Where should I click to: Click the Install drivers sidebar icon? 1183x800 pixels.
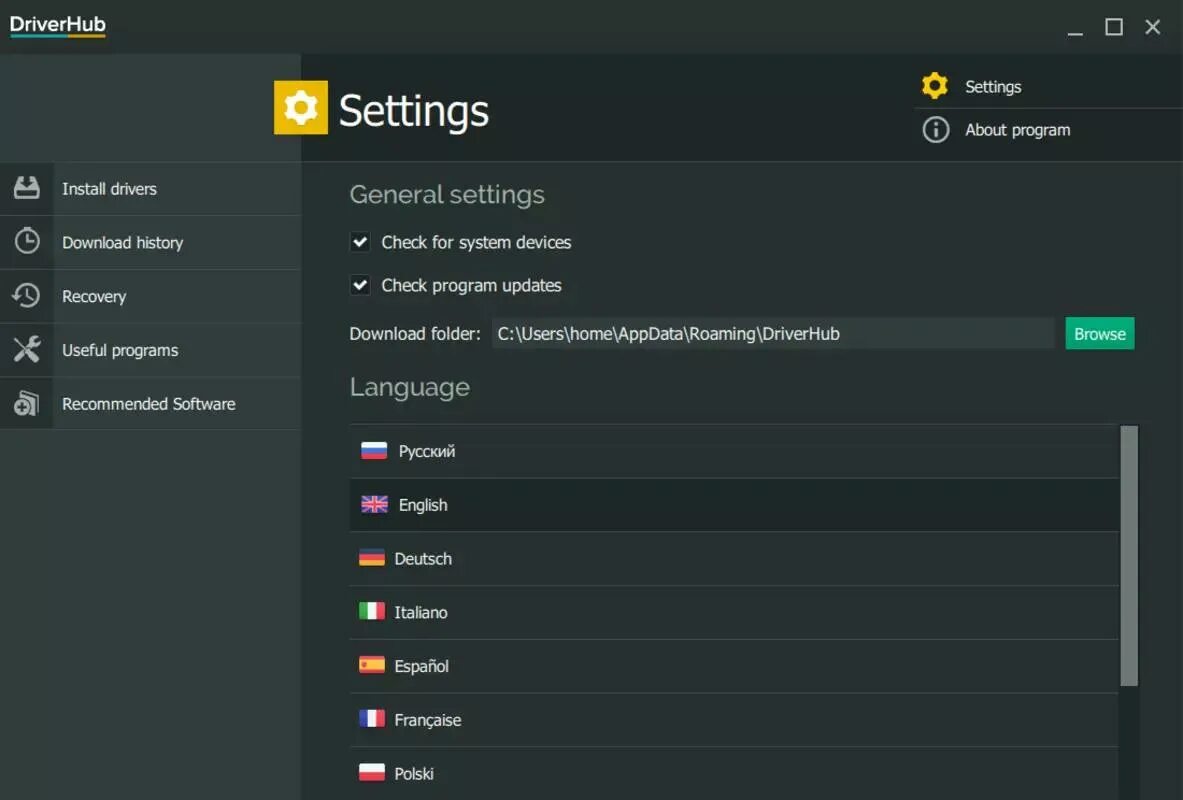27,188
